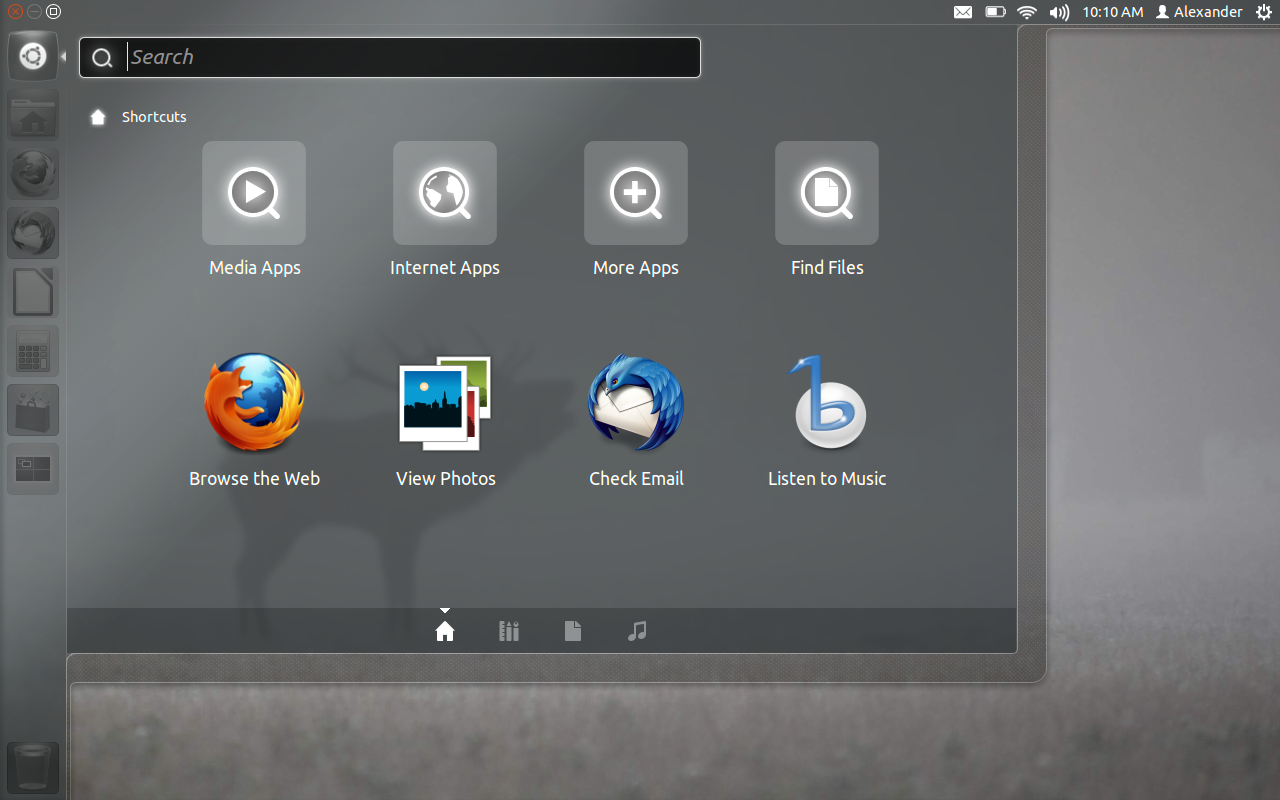Open the Trash in the launcher
Image resolution: width=1280 pixels, height=800 pixels.
pyautogui.click(x=33, y=767)
